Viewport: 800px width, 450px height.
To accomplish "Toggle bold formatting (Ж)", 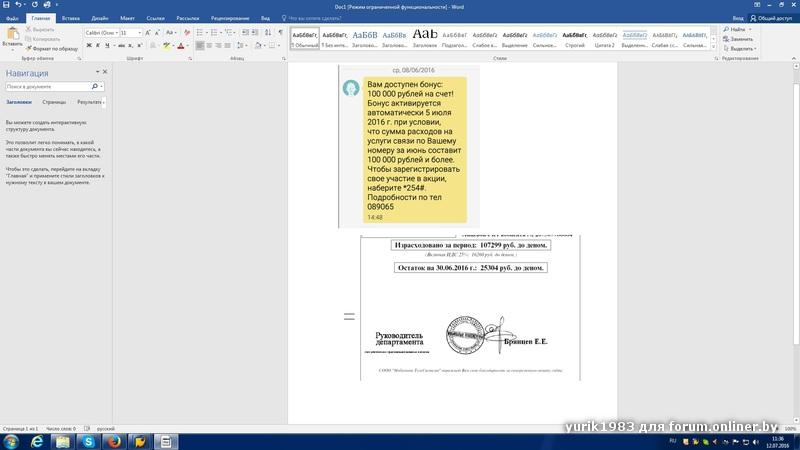I will (x=89, y=47).
